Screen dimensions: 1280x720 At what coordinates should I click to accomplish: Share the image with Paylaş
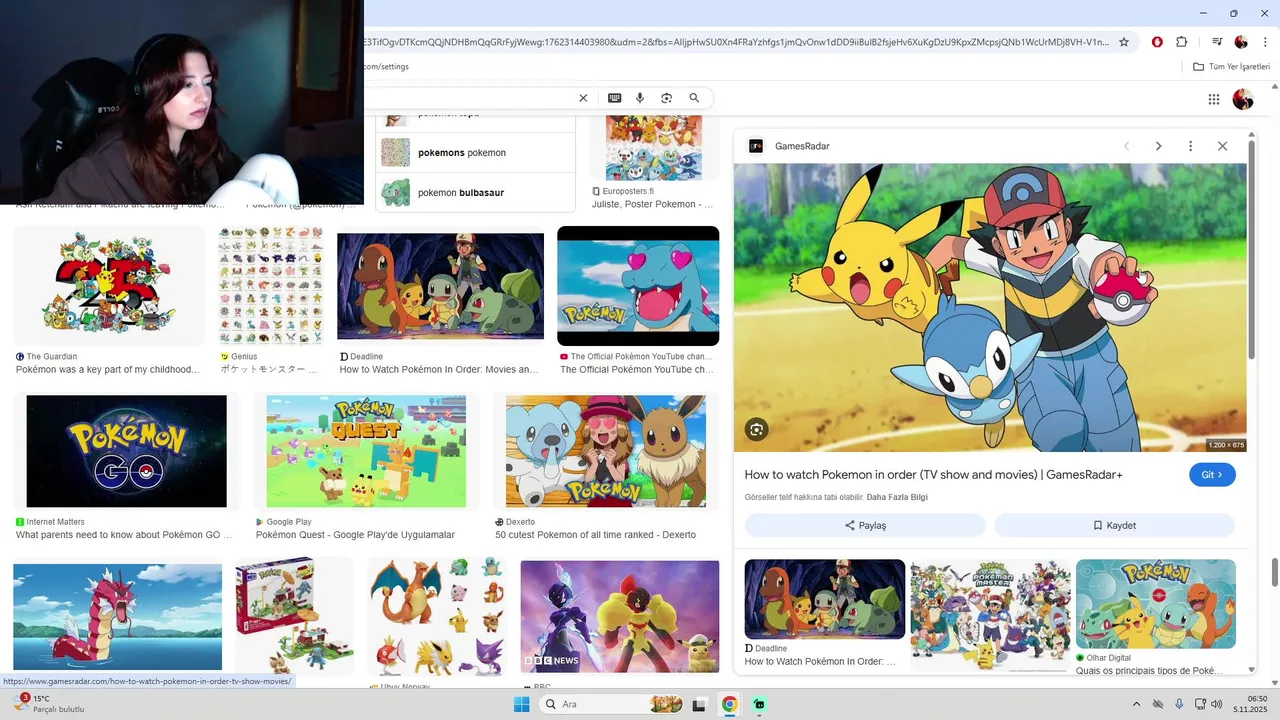[x=865, y=525]
